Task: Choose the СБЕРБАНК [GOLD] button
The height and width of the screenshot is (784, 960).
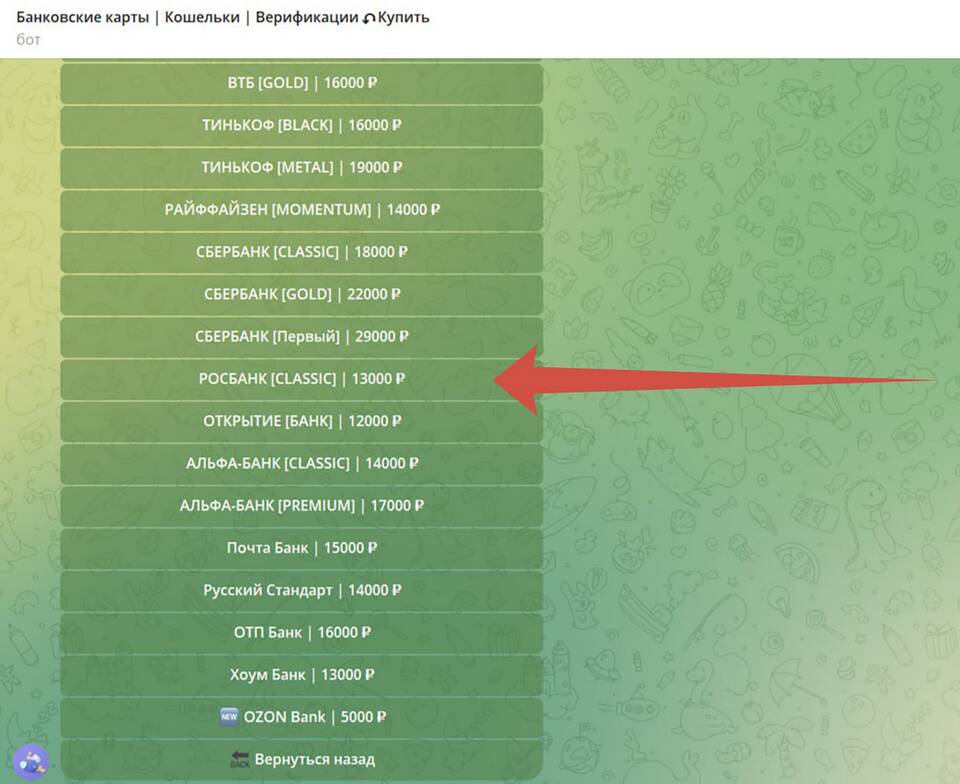Action: 301,295
